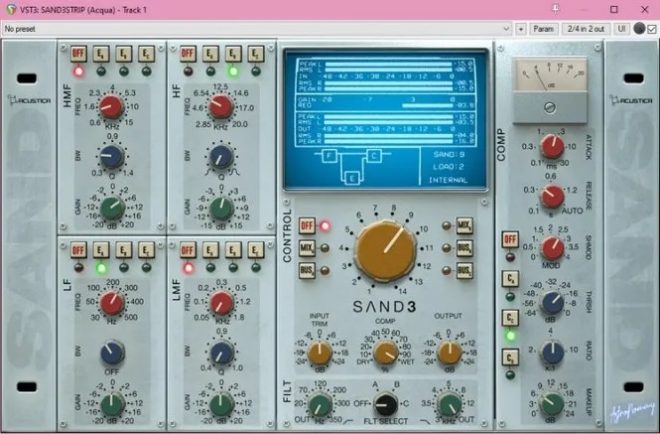660x434 pixels.
Task: Select the LF E button with green LED
Action: point(101,250)
